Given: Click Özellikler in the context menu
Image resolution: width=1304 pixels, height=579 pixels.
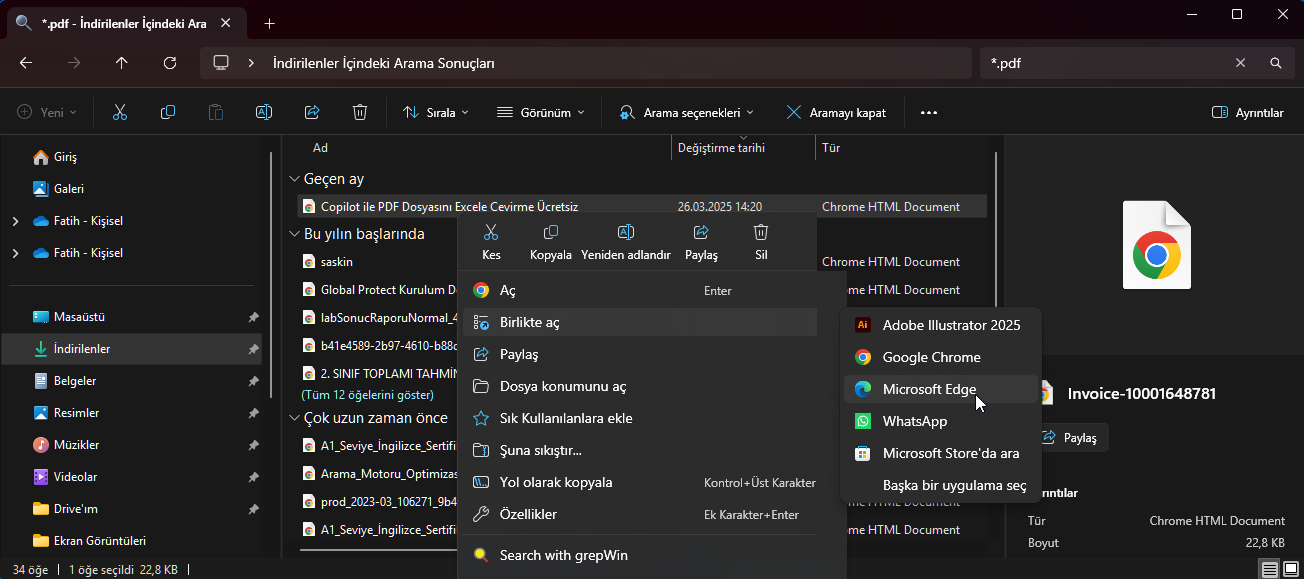Looking at the screenshot, I should coord(528,514).
